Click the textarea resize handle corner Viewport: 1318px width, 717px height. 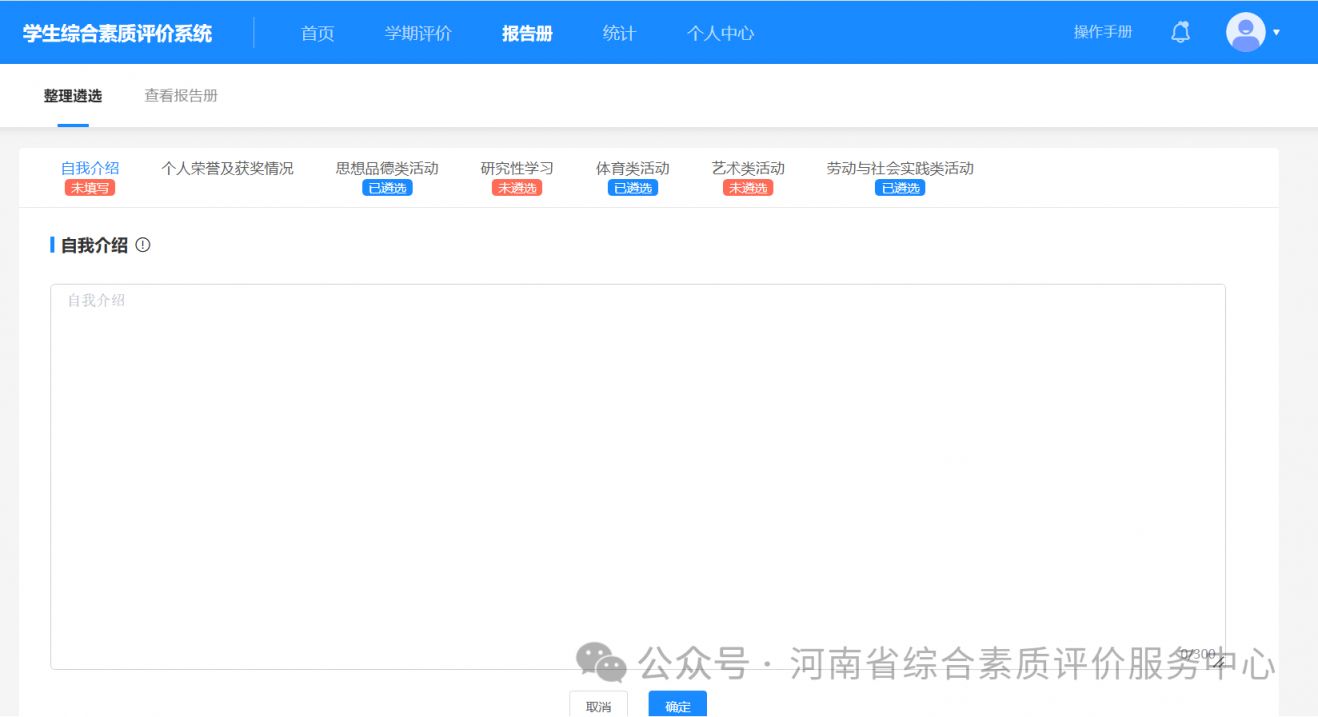click(1218, 661)
